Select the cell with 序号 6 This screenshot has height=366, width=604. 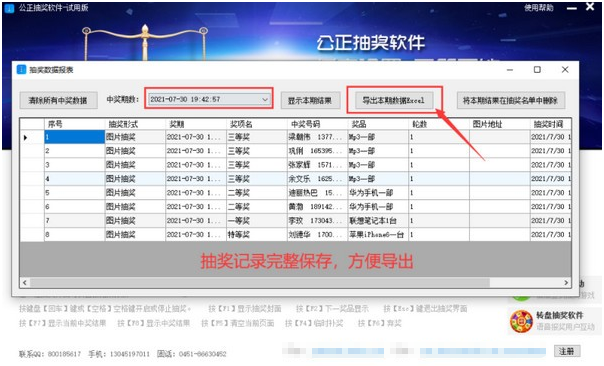(74, 207)
